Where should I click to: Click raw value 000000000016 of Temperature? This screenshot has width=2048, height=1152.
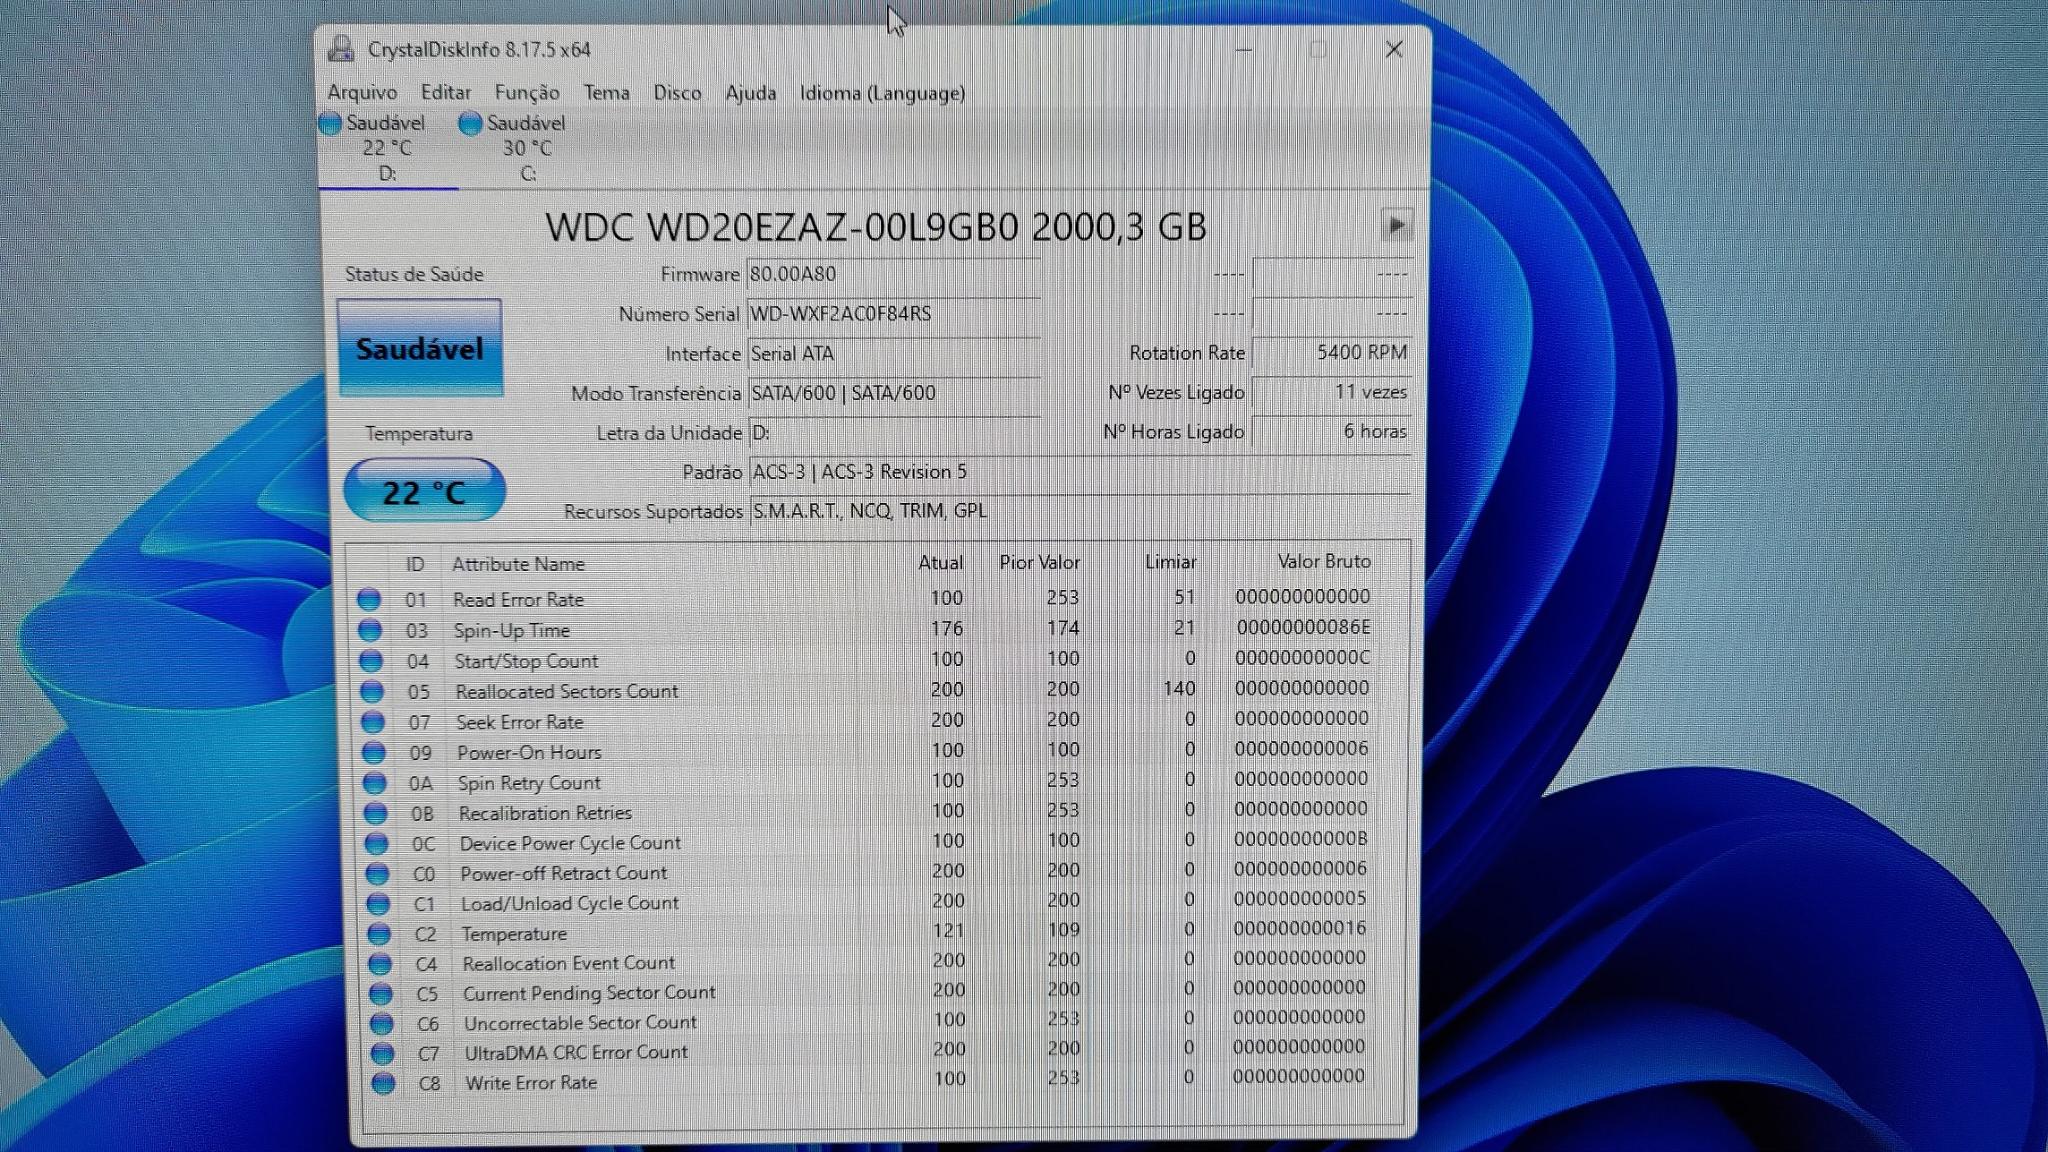coord(1299,928)
